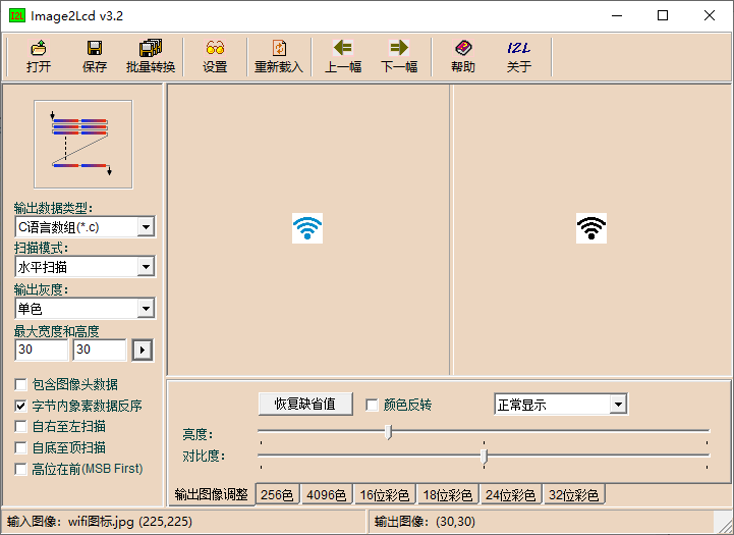Minimize the Image2Lcd window
The image size is (734, 535).
(x=617, y=15)
